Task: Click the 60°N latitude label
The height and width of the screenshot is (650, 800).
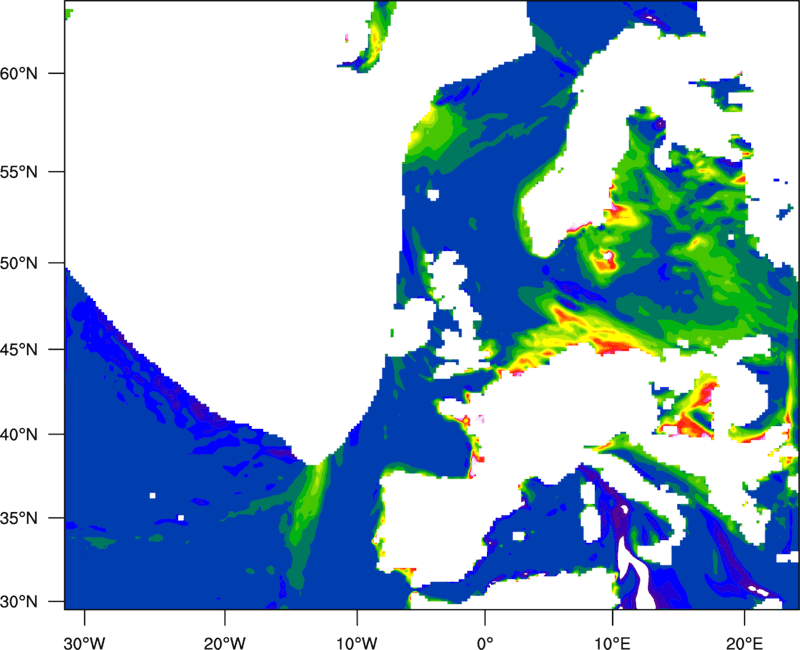Action: click(x=19, y=74)
